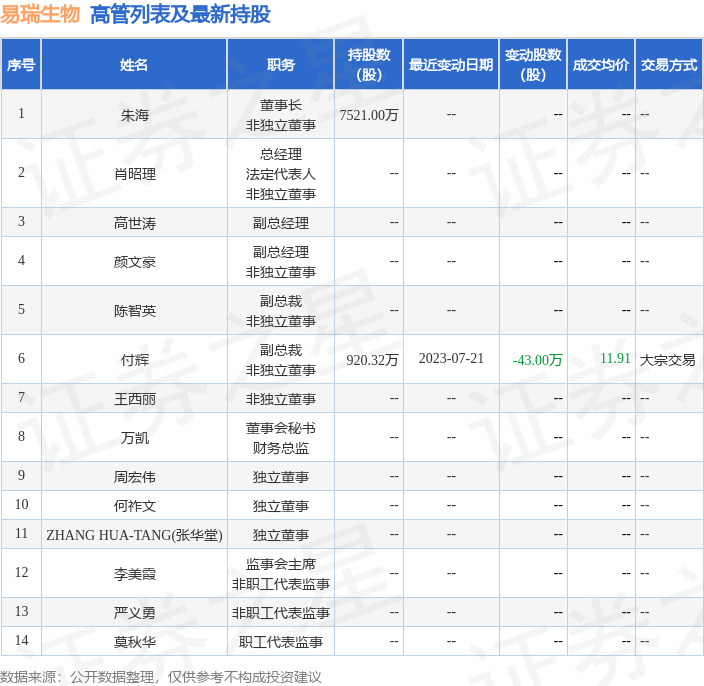Image resolution: width=704 pixels, height=686 pixels.
Task: Click the name 王西丽
Action: (134, 399)
